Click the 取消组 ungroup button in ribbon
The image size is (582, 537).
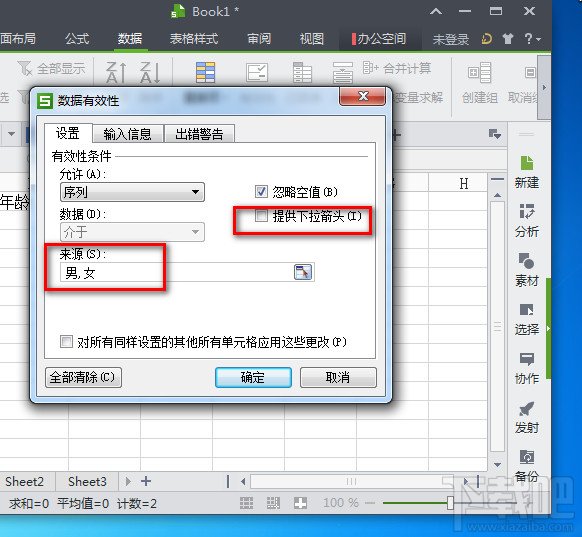click(523, 82)
